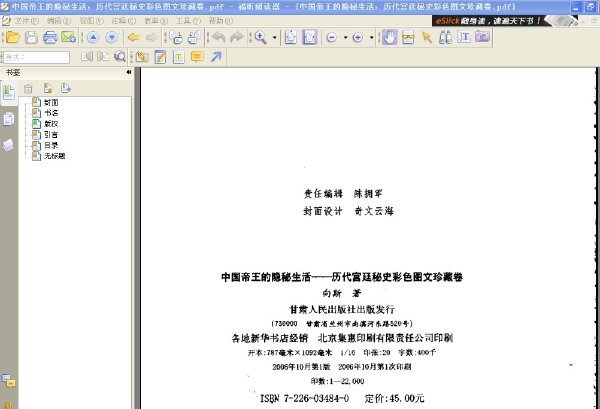Click the new bookmark icon

pos(48,88)
